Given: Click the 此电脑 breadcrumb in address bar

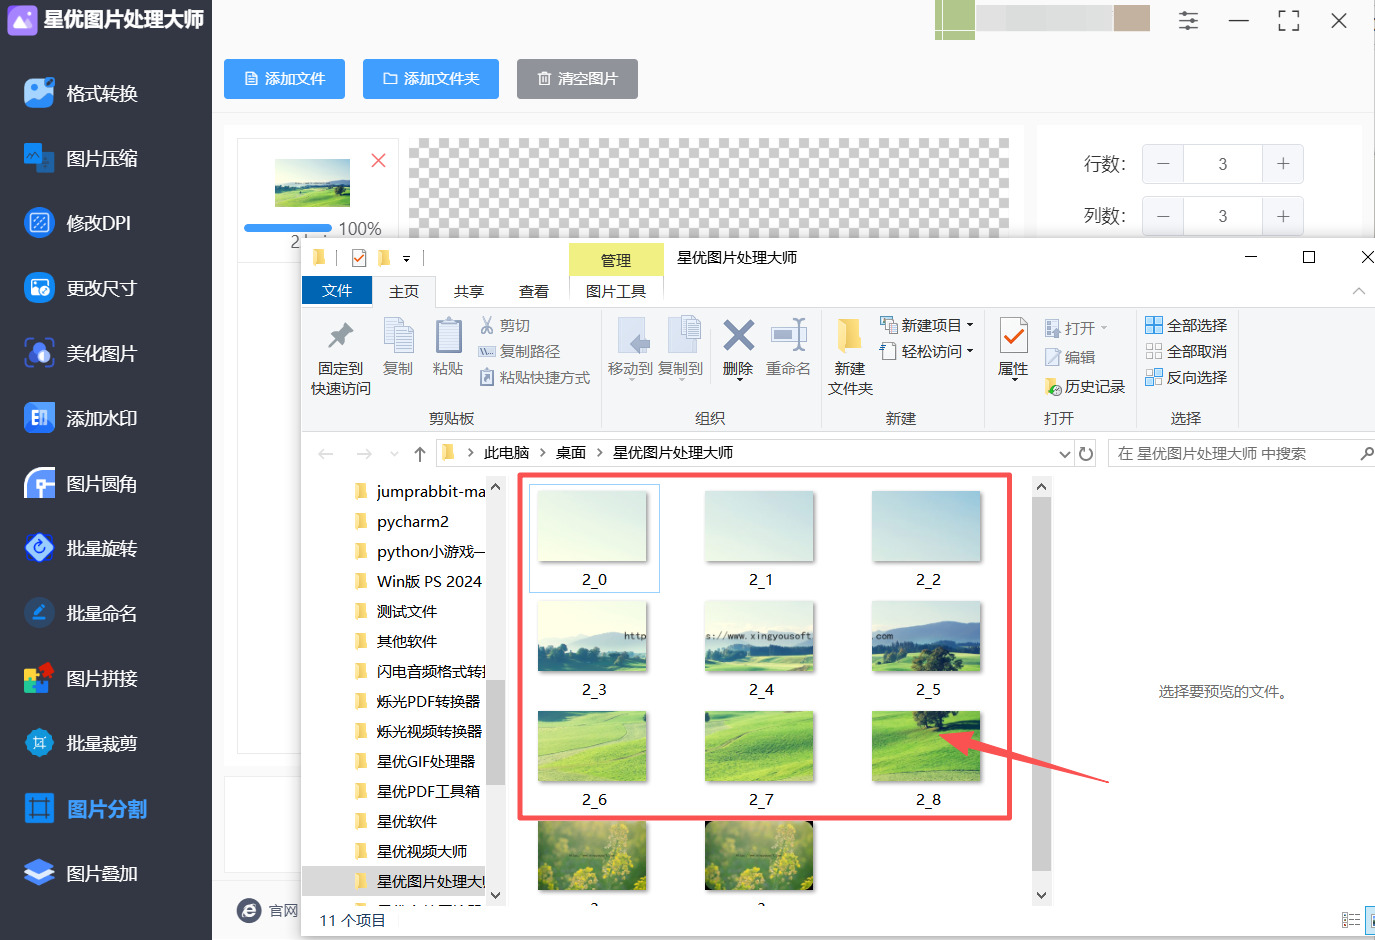Looking at the screenshot, I should pos(506,453).
